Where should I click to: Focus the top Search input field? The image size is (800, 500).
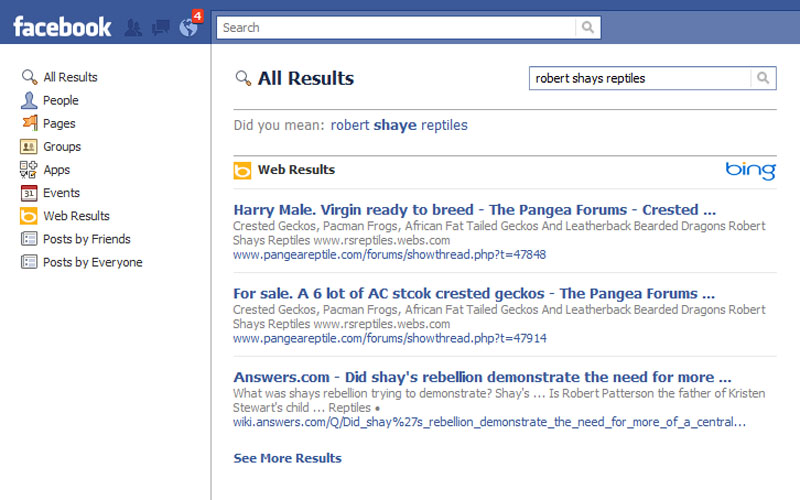396,27
